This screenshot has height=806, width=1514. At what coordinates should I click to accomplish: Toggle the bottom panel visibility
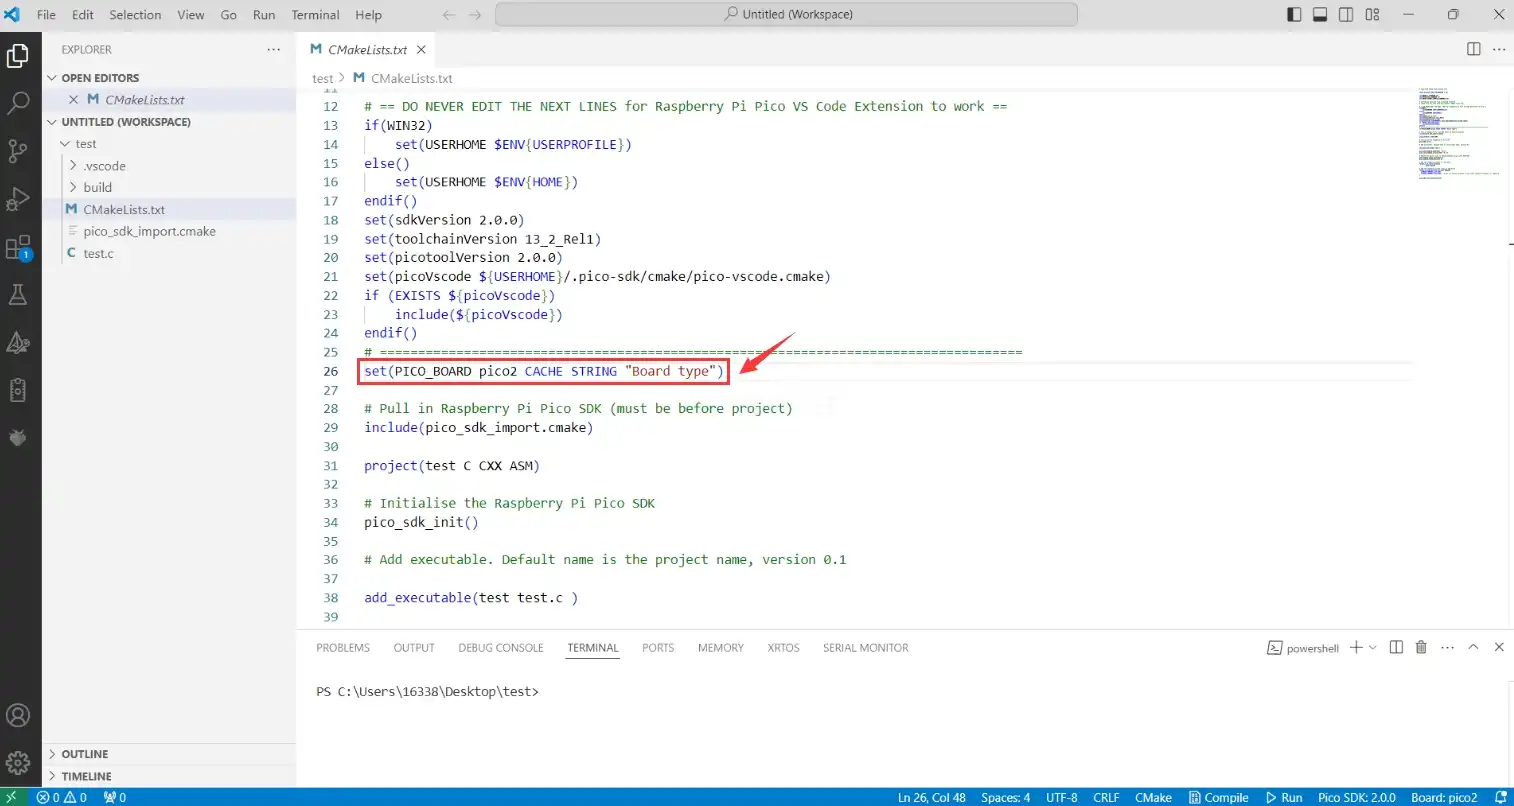coord(1320,14)
